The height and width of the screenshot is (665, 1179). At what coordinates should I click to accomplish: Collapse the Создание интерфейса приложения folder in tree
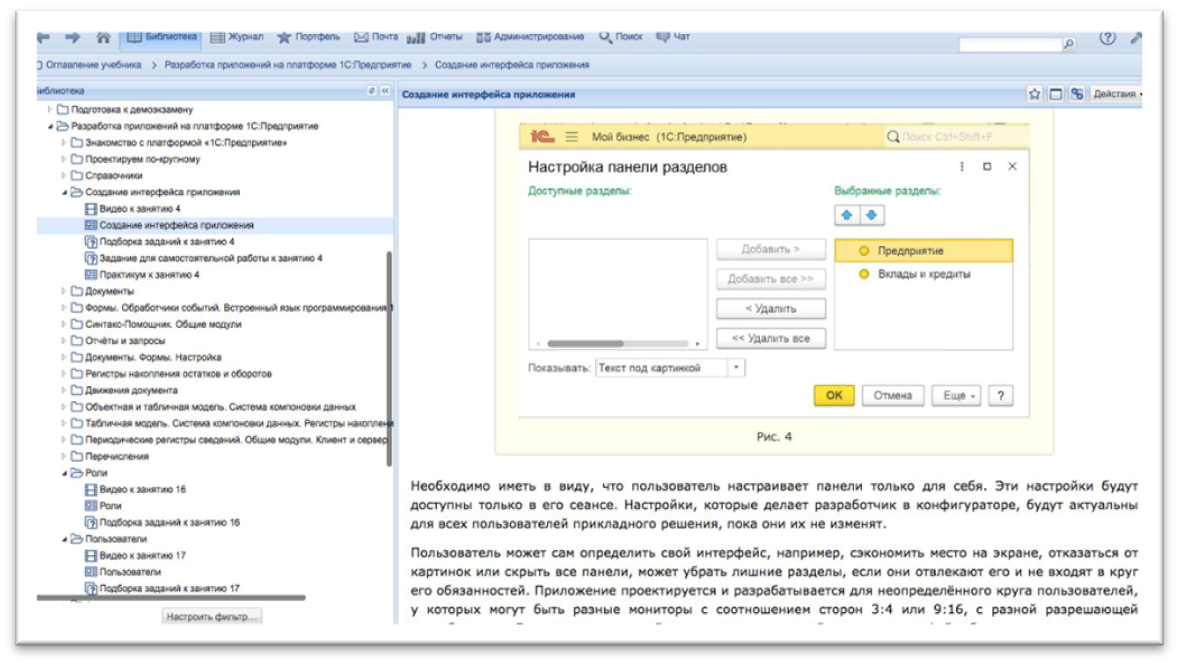[65, 192]
